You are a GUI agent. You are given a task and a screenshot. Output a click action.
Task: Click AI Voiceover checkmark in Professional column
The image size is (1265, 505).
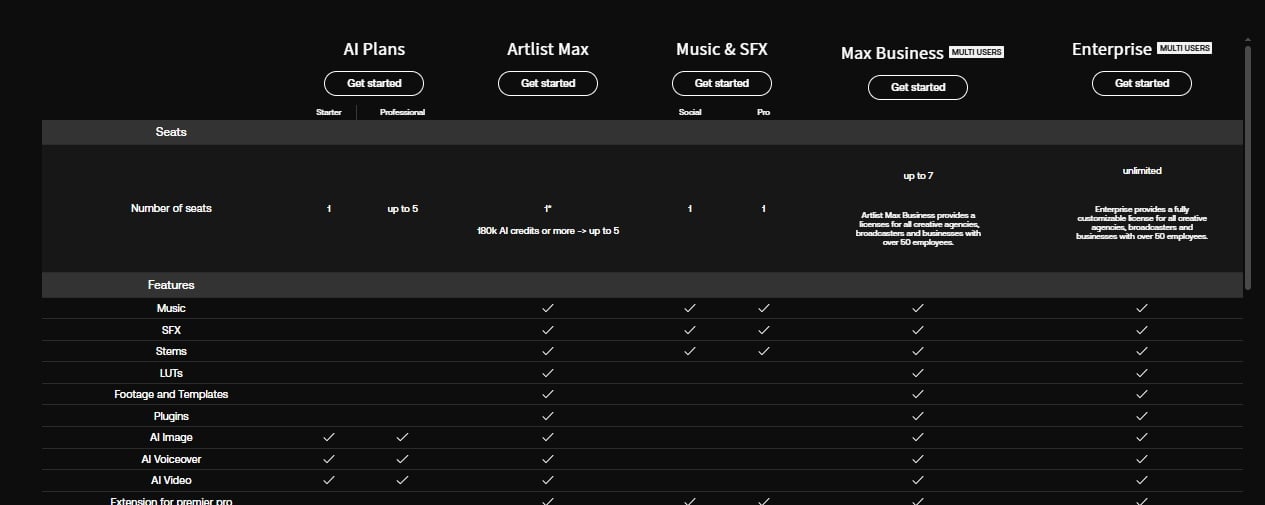pyautogui.click(x=402, y=459)
